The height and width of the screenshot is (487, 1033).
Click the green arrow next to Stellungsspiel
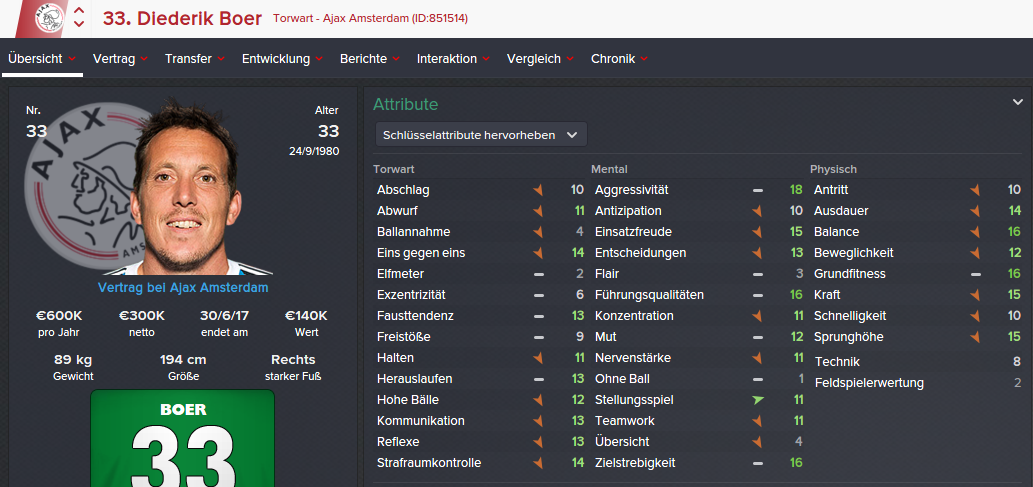(x=757, y=400)
